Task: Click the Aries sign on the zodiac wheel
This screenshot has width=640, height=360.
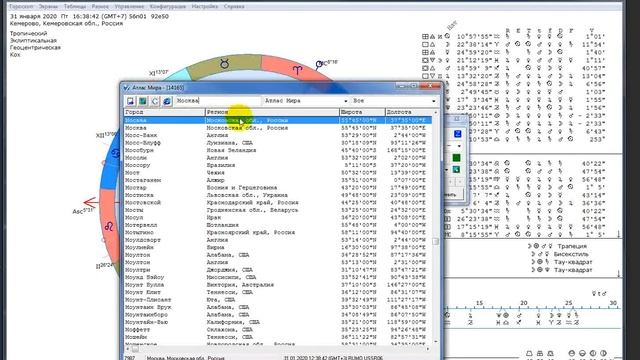Action: (x=297, y=70)
